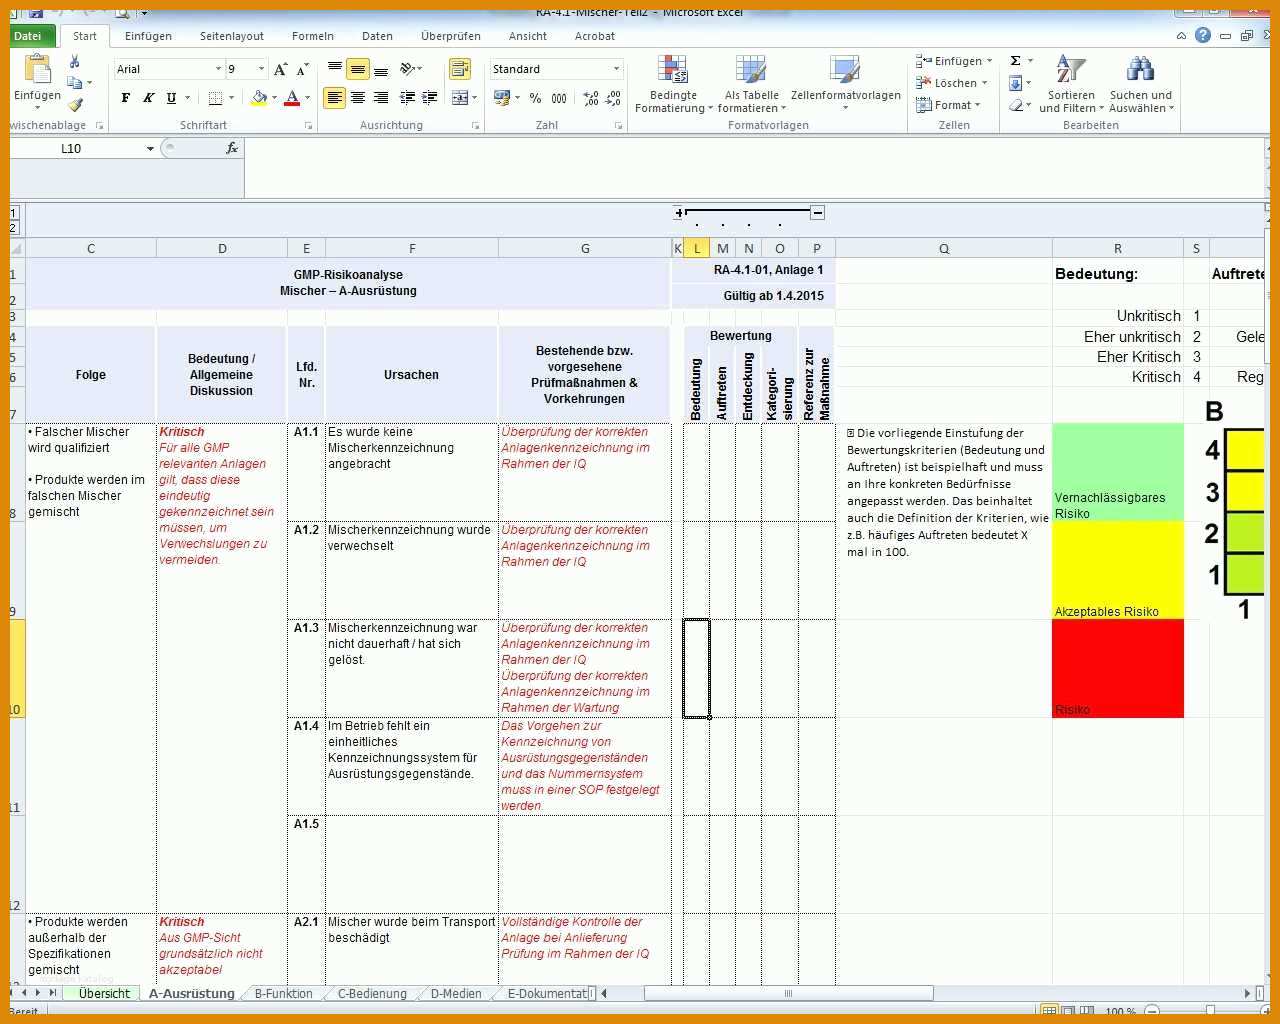Image resolution: width=1280 pixels, height=1024 pixels.
Task: Open the B-Funktion sheet tab
Action: (284, 993)
